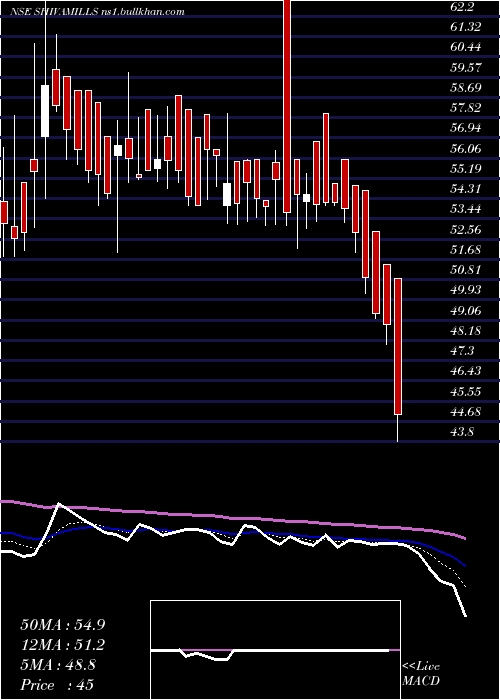Select the tall white candlestick near 58.69
Screen dimensions: 500x700
[x=45, y=111]
